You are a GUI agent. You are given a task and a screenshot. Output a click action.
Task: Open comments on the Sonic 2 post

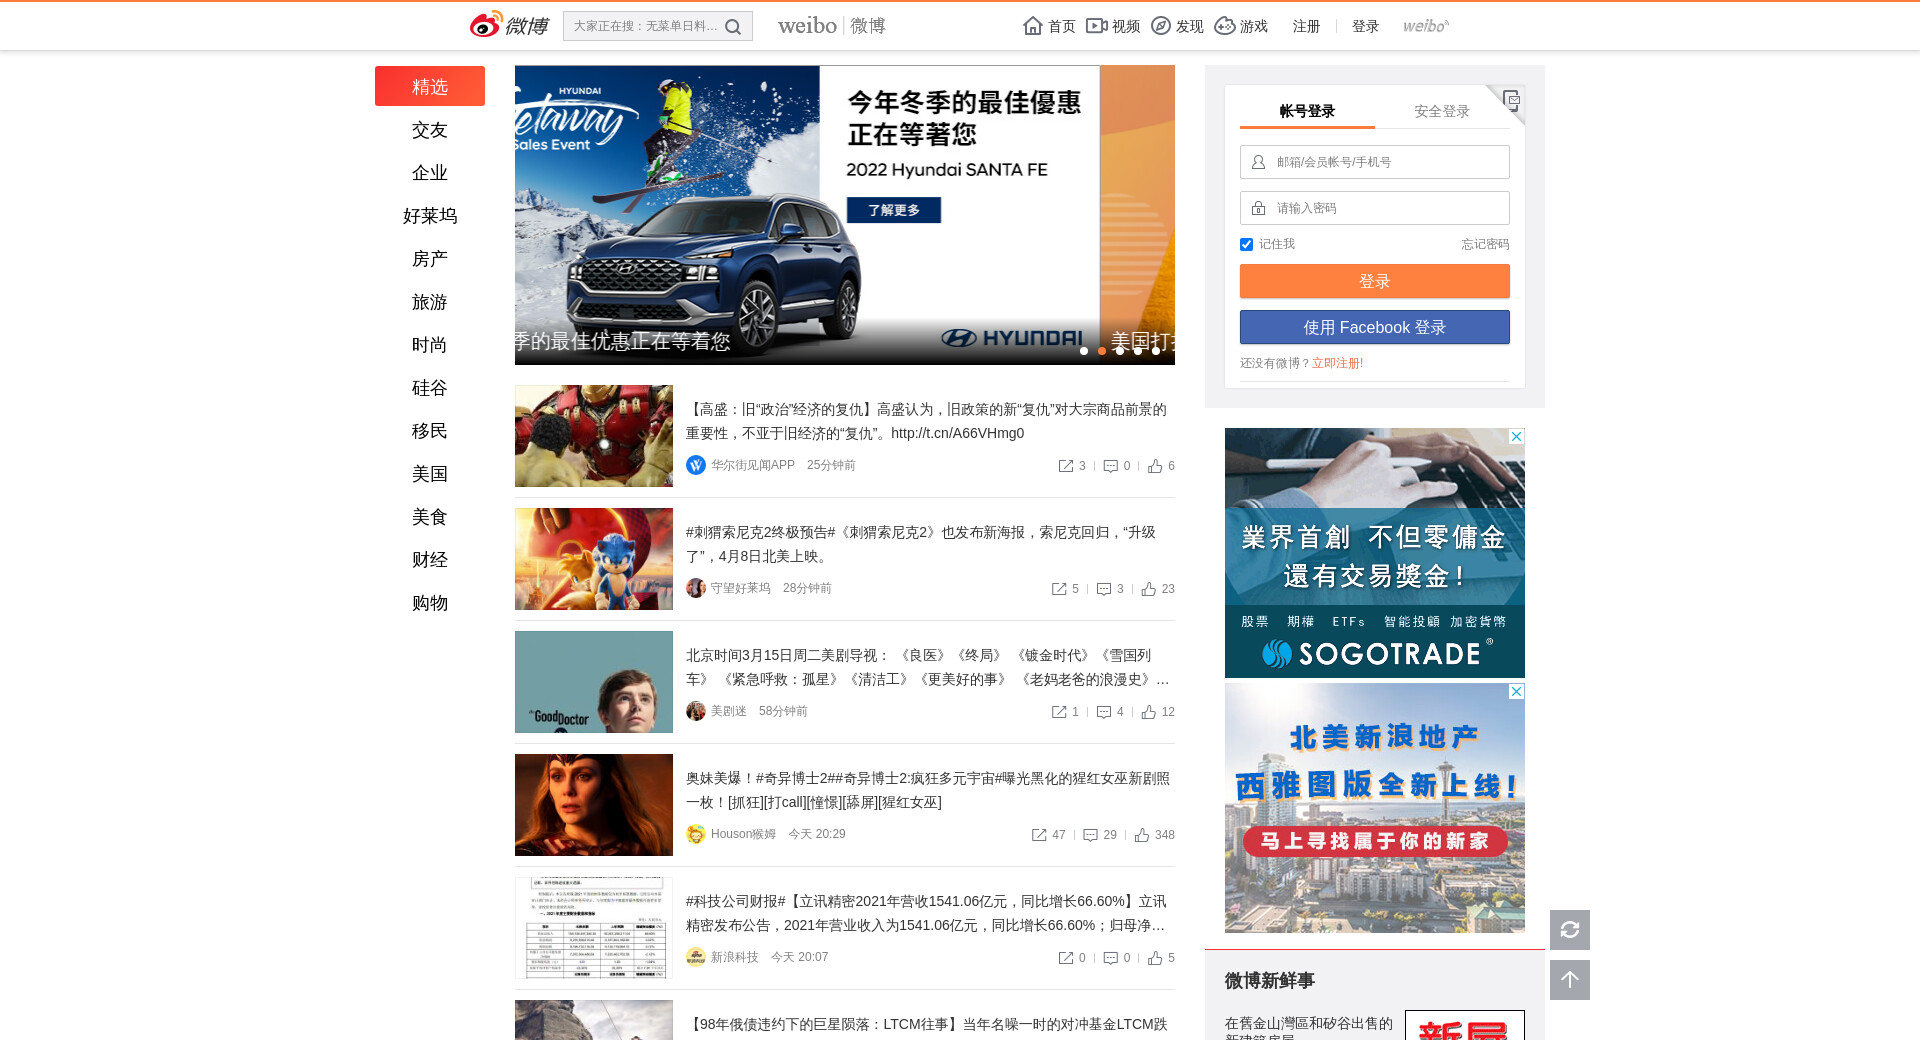point(1104,589)
